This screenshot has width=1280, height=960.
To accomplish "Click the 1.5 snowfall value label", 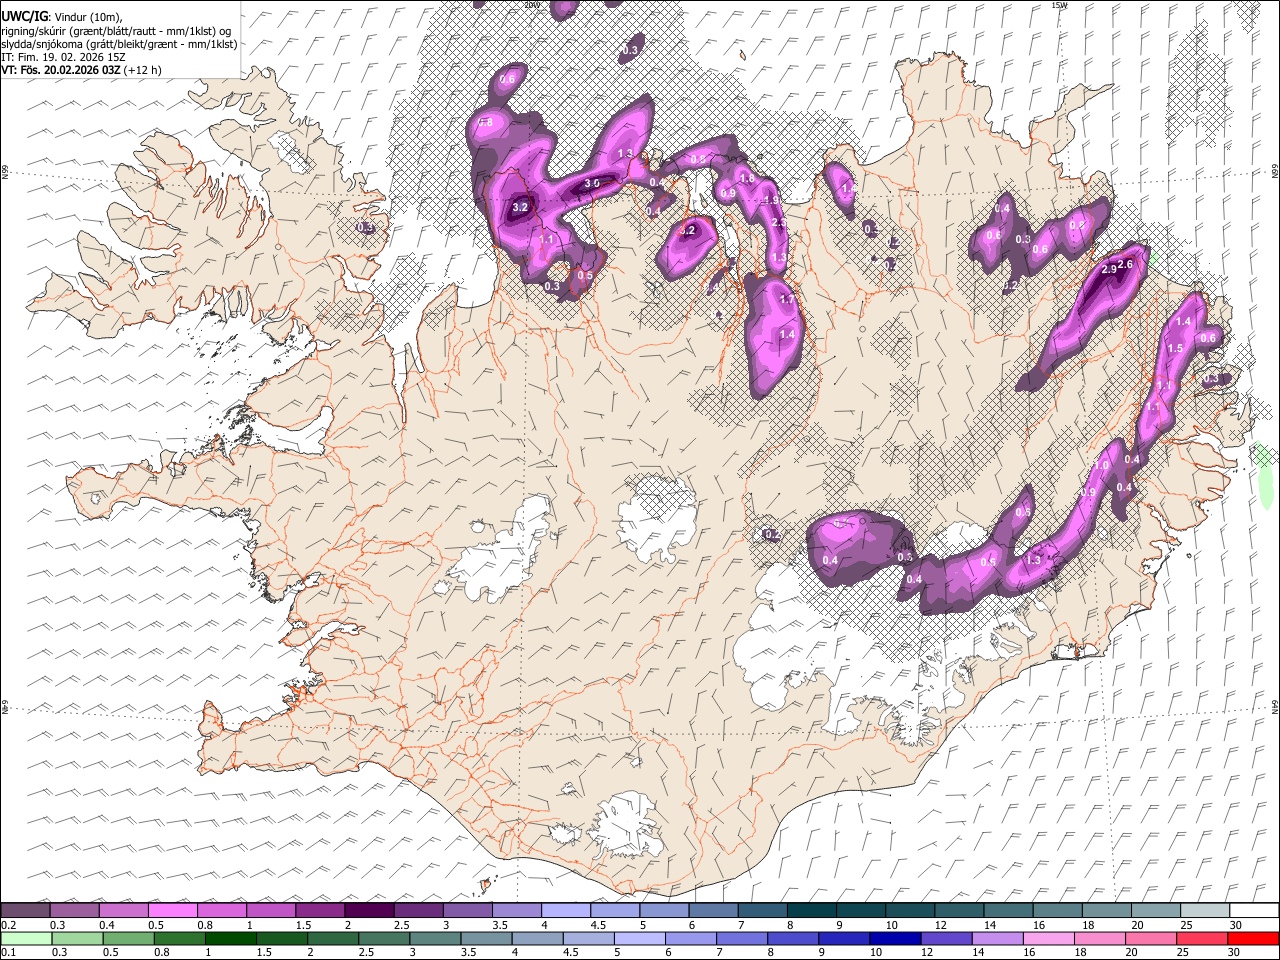I will click(x=1175, y=348).
